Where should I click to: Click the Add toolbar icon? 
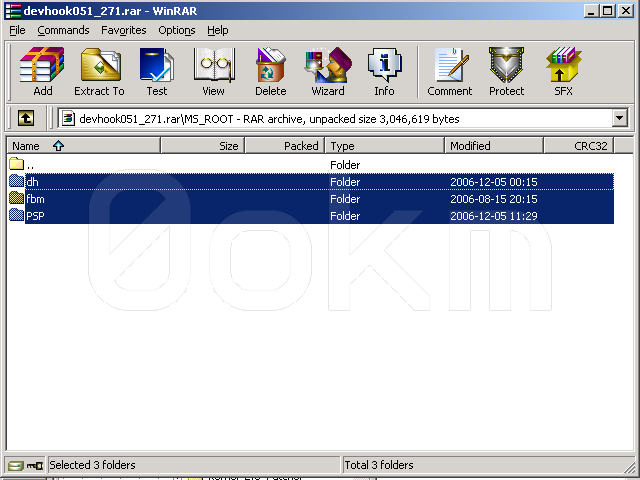(42, 71)
